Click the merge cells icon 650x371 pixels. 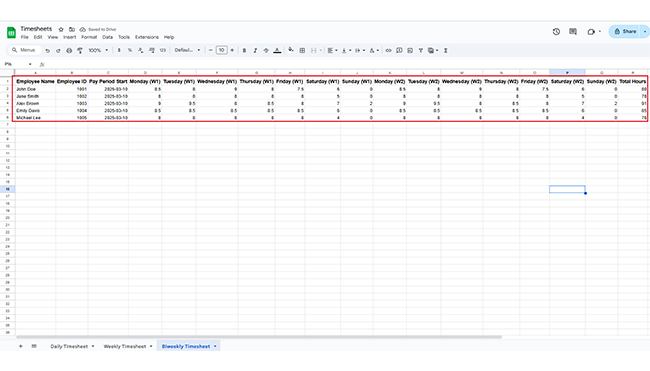[313, 51]
